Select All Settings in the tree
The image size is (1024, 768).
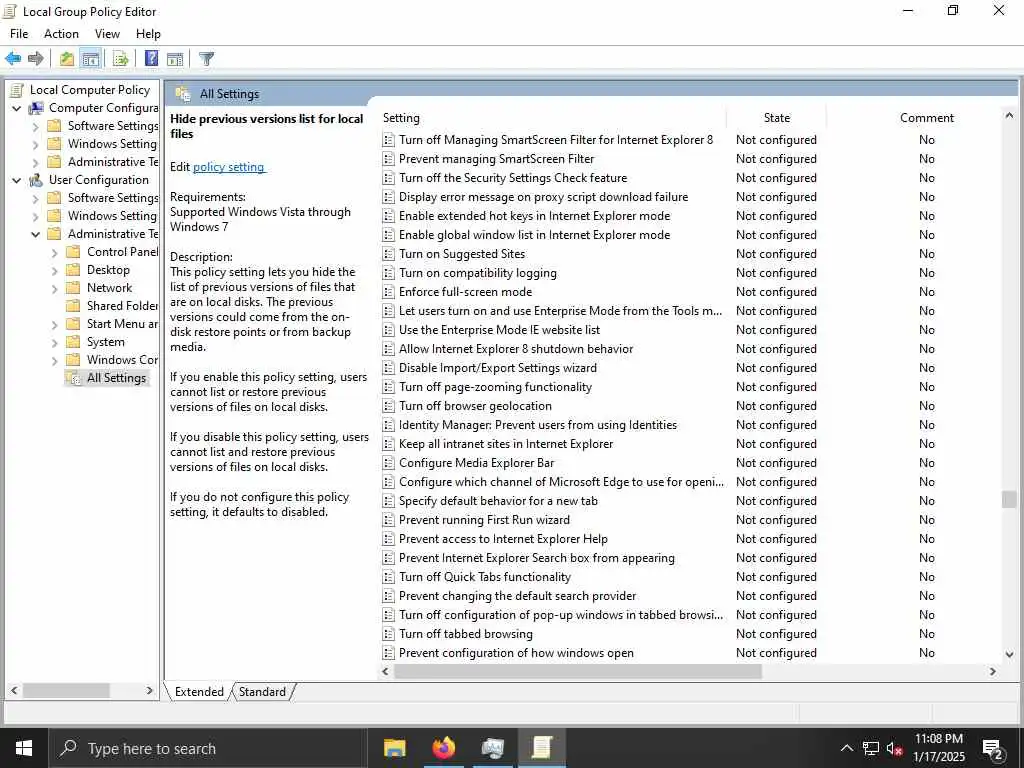(x=116, y=378)
